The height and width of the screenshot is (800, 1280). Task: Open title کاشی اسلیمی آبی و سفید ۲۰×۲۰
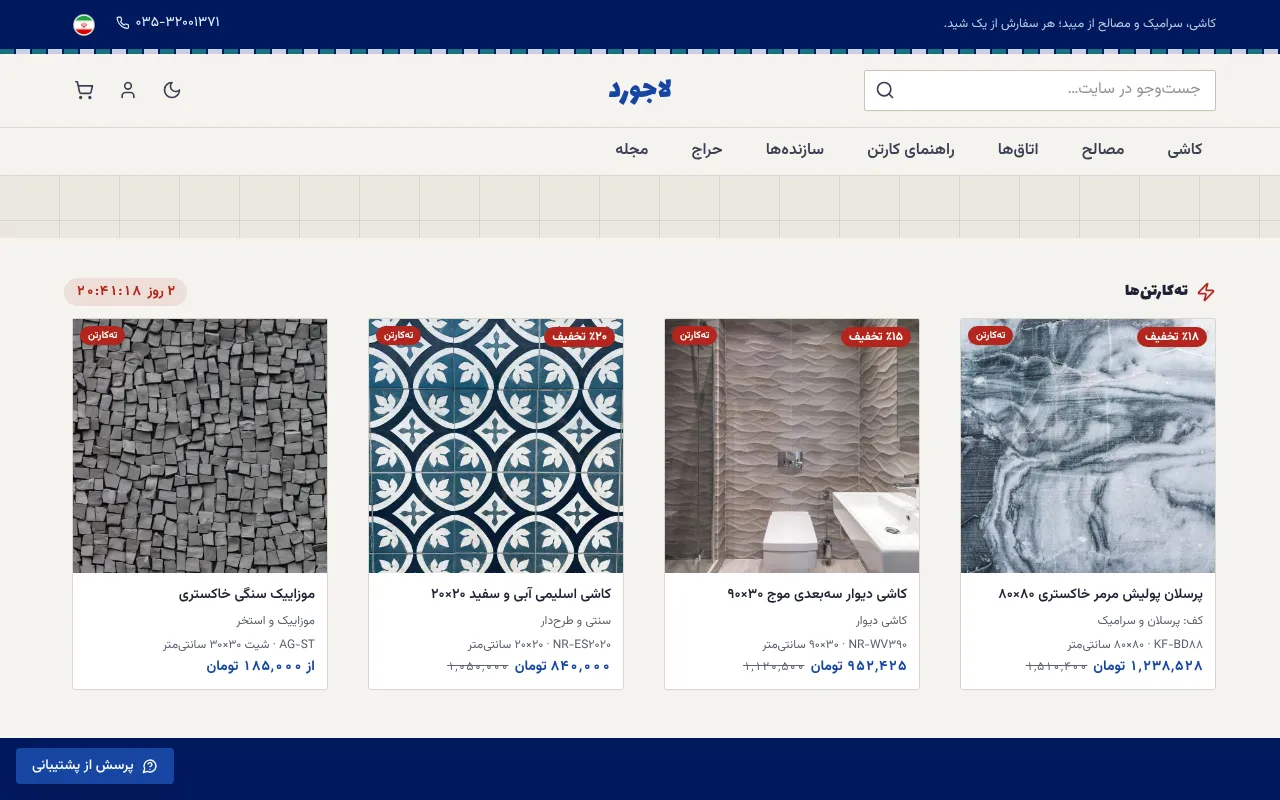[521, 594]
